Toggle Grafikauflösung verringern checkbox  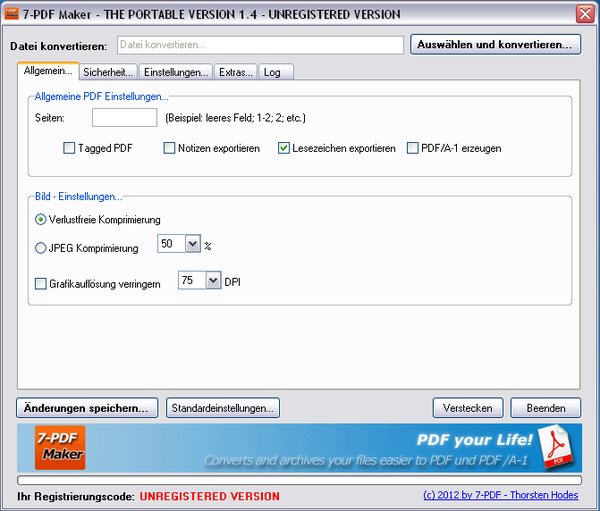(x=41, y=284)
